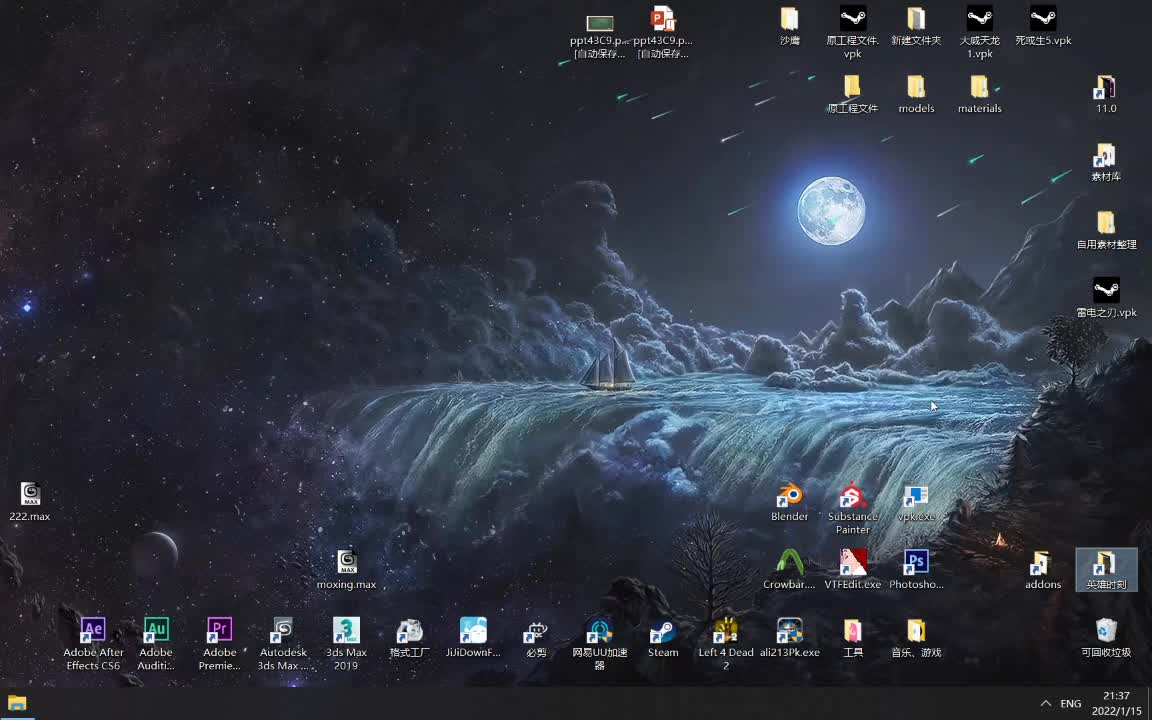
Task: Open the taskbar clock showing 21:37
Action: click(x=1116, y=703)
